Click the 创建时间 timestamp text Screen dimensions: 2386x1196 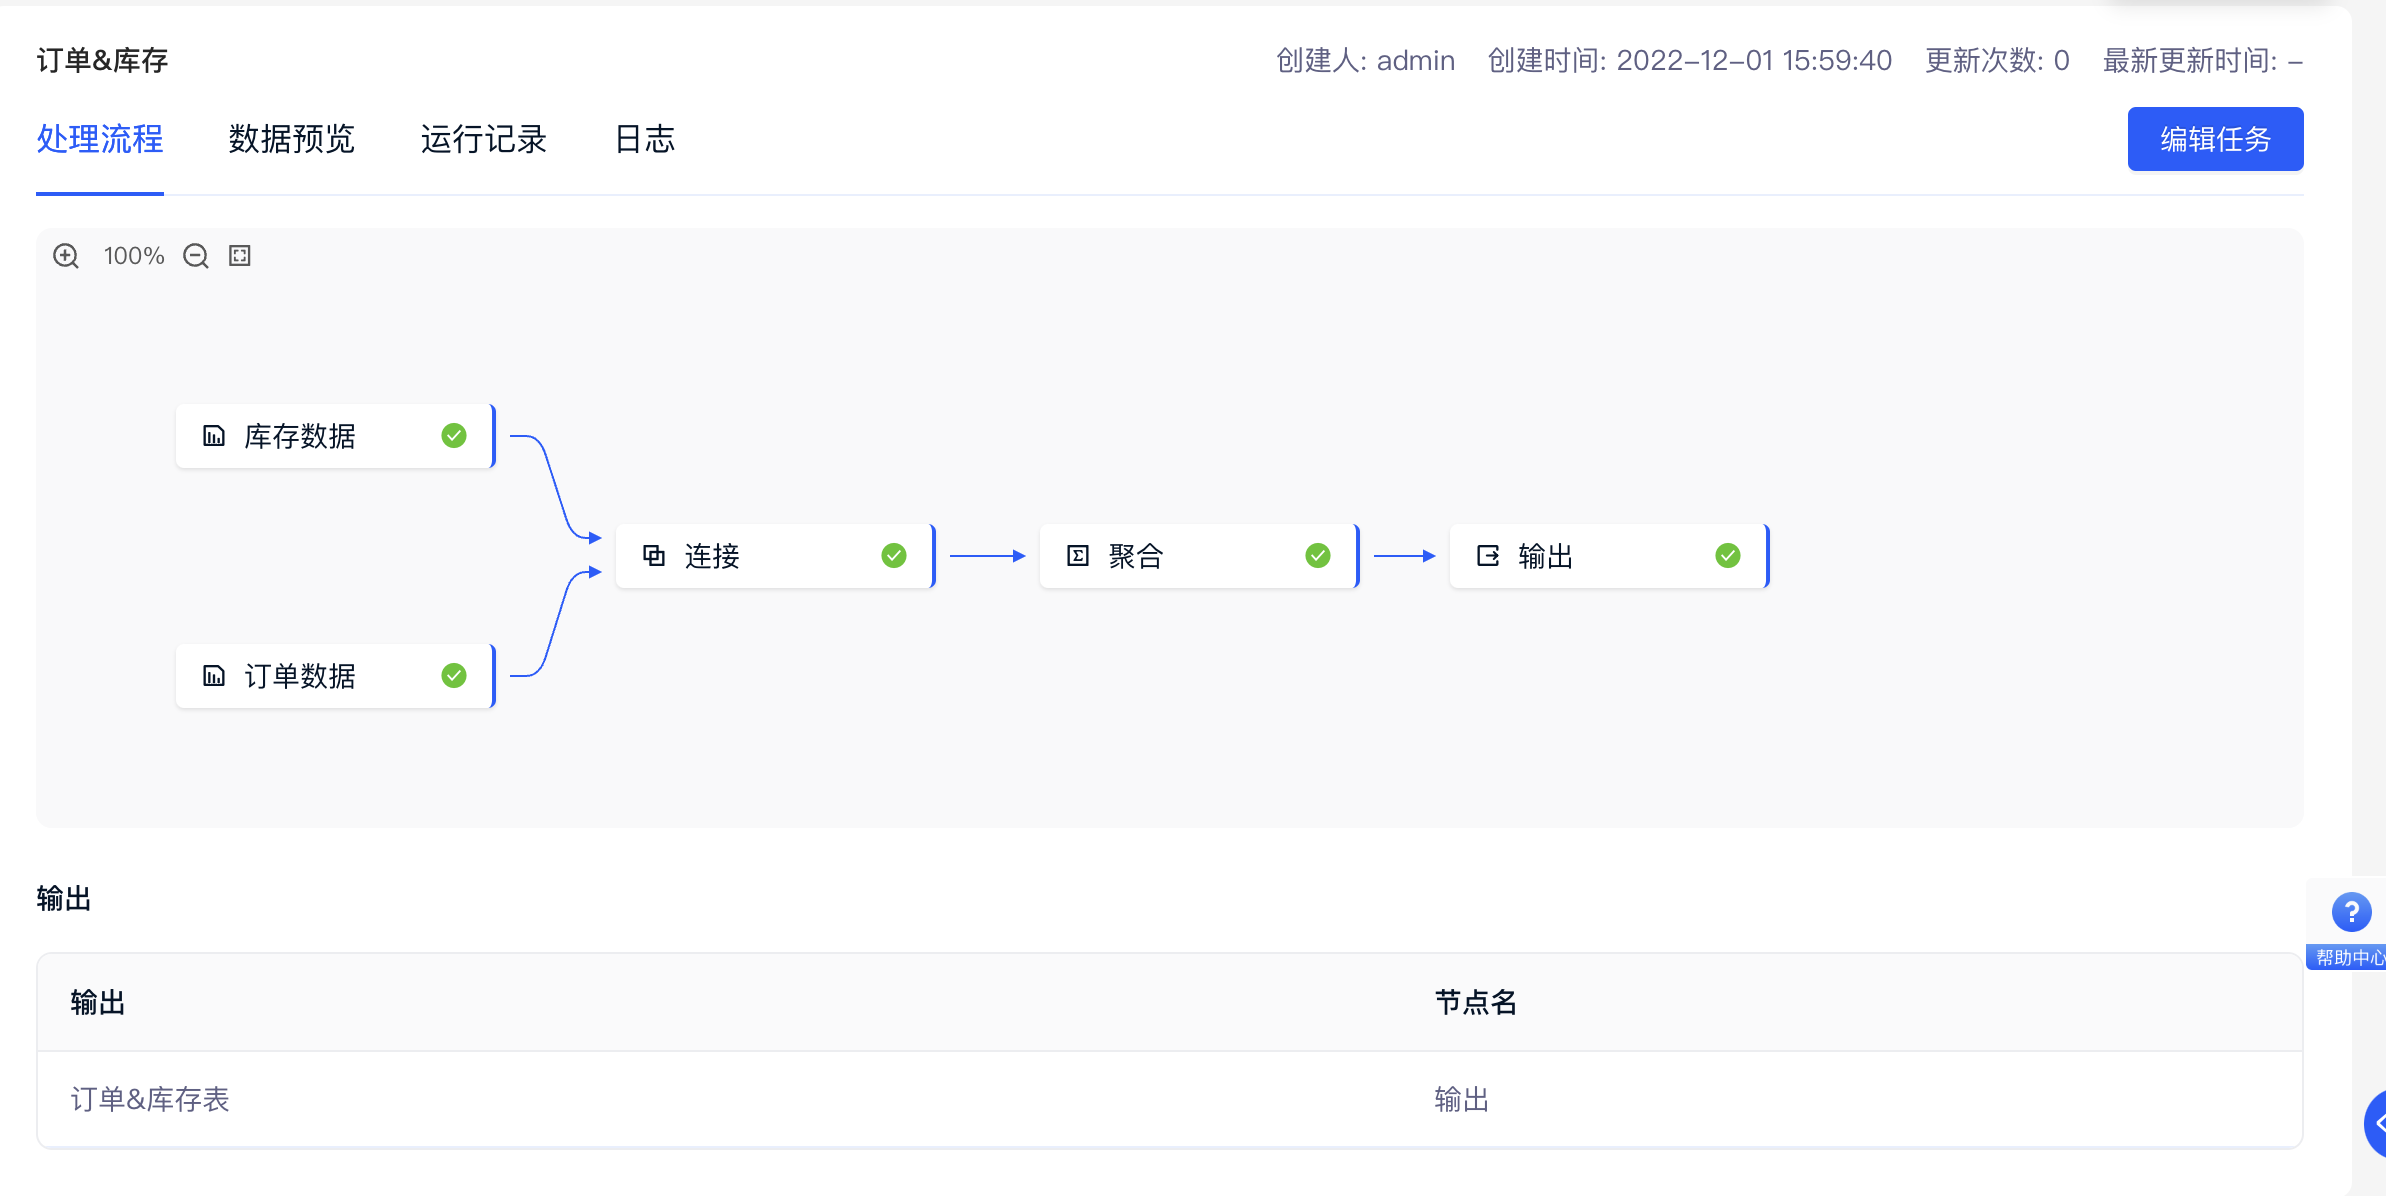click(x=1689, y=60)
